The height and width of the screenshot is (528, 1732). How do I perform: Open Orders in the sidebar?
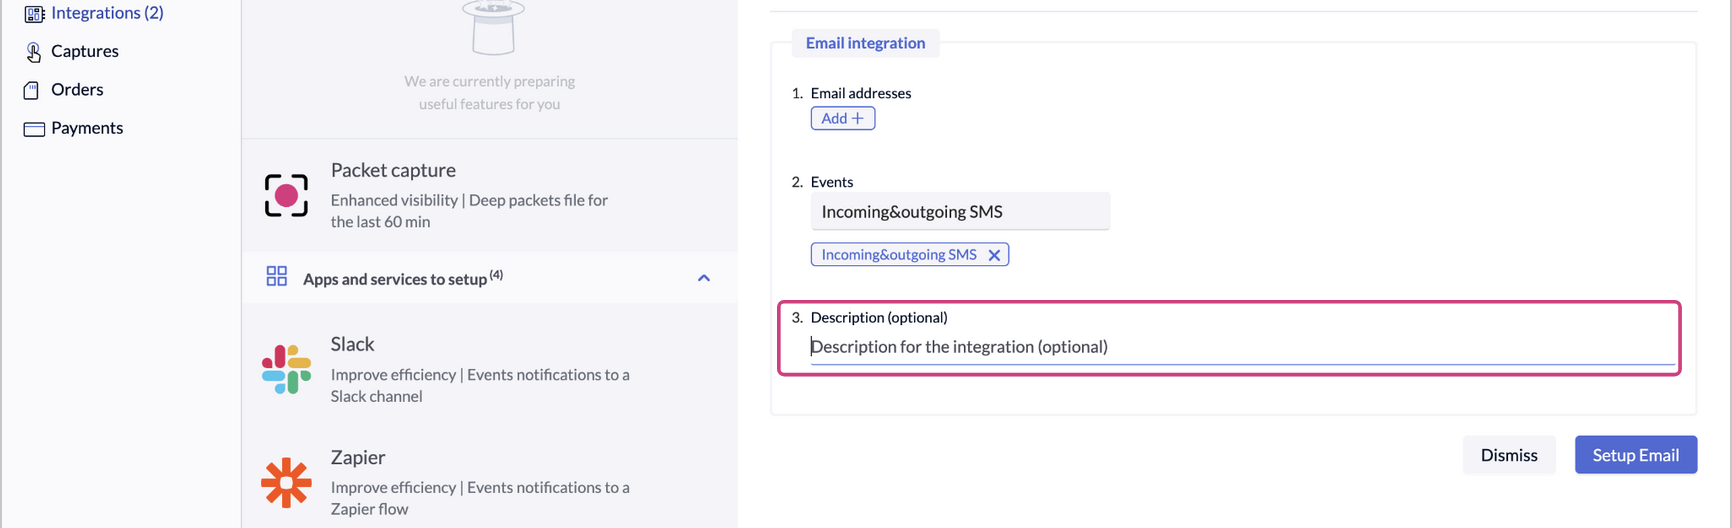[77, 90]
